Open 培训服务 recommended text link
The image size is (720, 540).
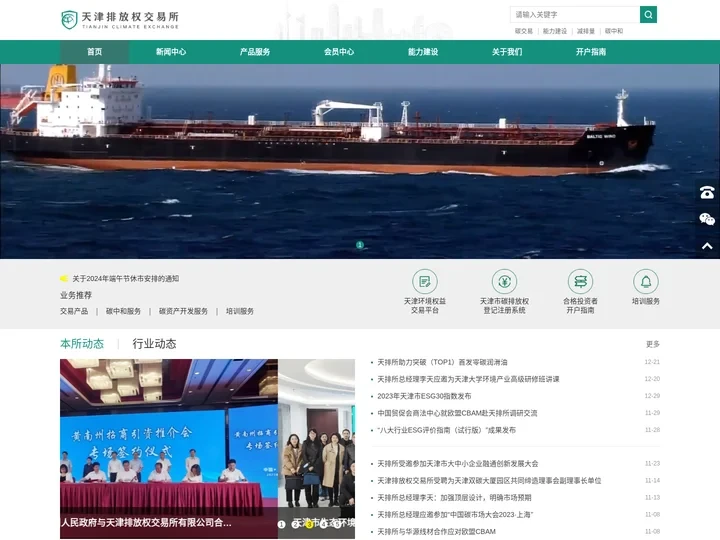point(240,311)
